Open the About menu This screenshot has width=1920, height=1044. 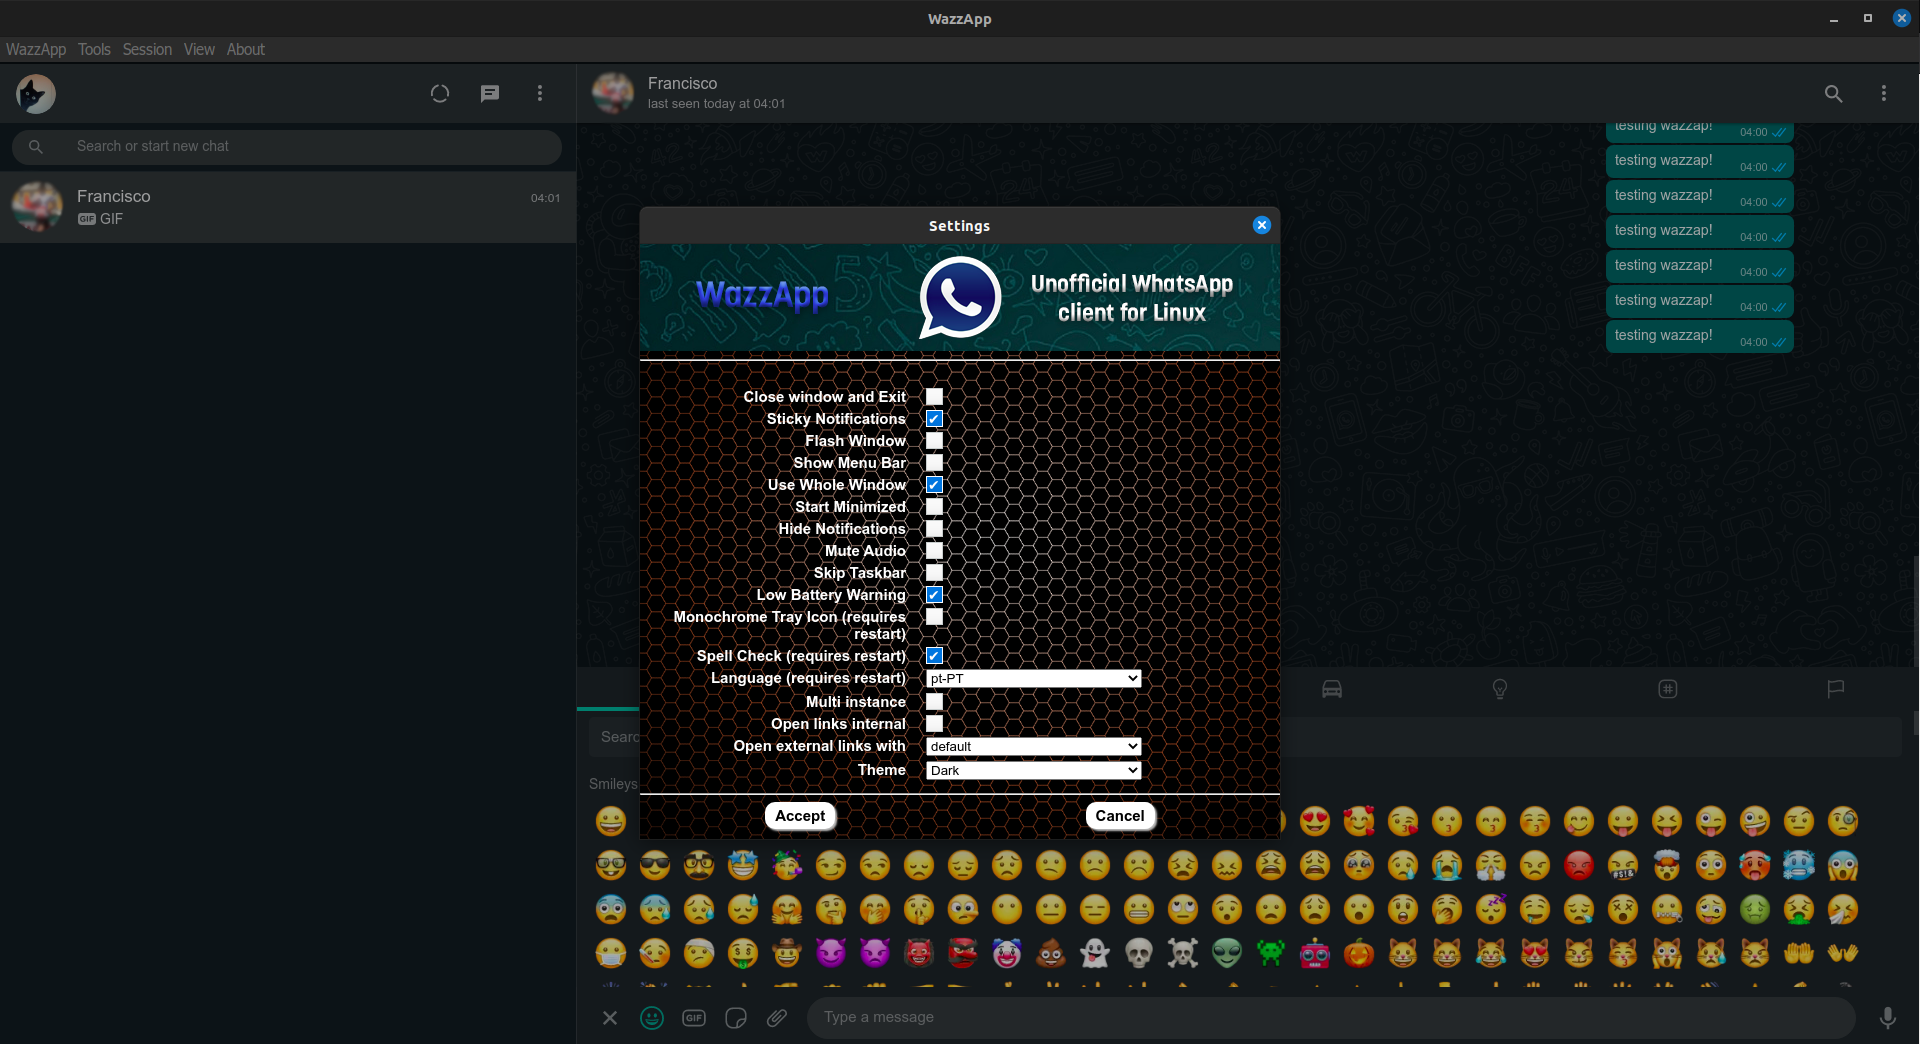point(246,49)
